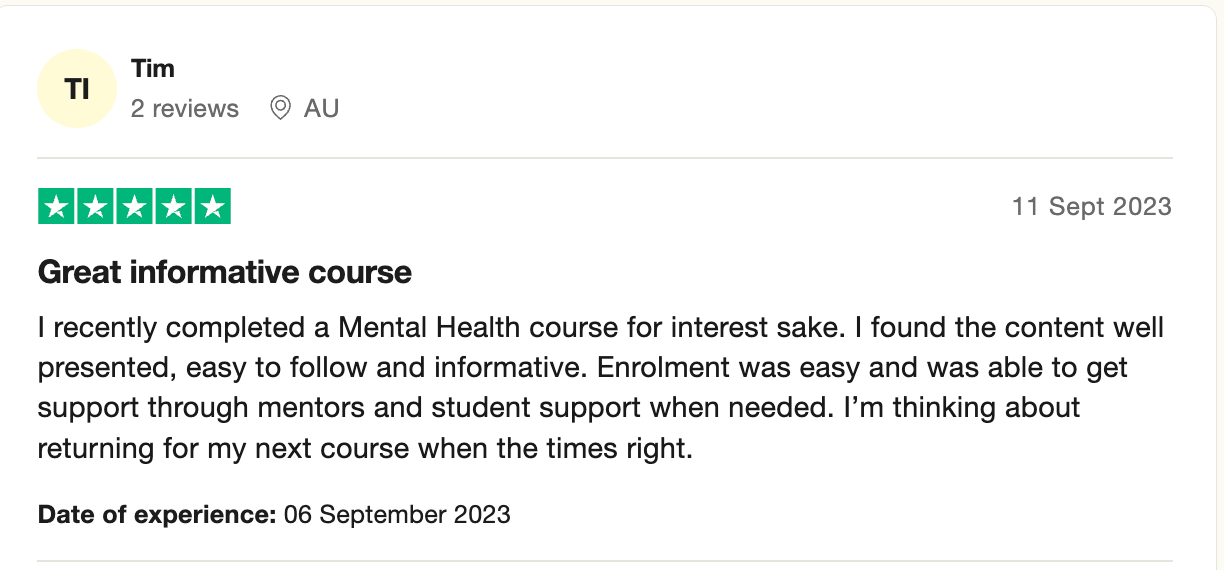
Task: Click the review date "11 Sept 2023"
Action: point(1091,207)
